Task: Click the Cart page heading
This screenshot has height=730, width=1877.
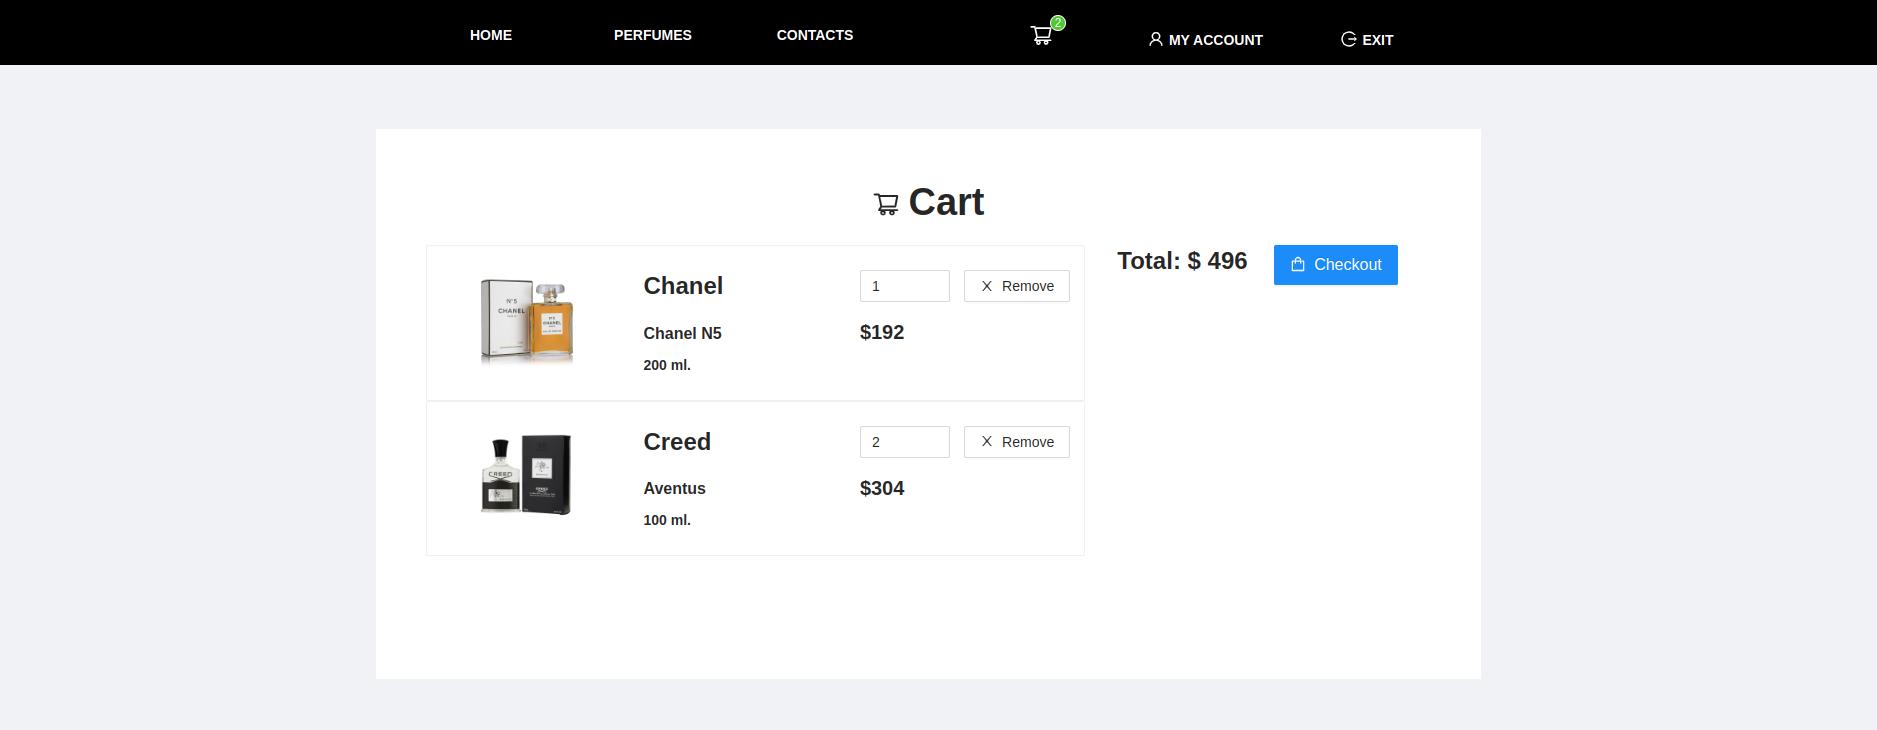Action: tap(946, 203)
